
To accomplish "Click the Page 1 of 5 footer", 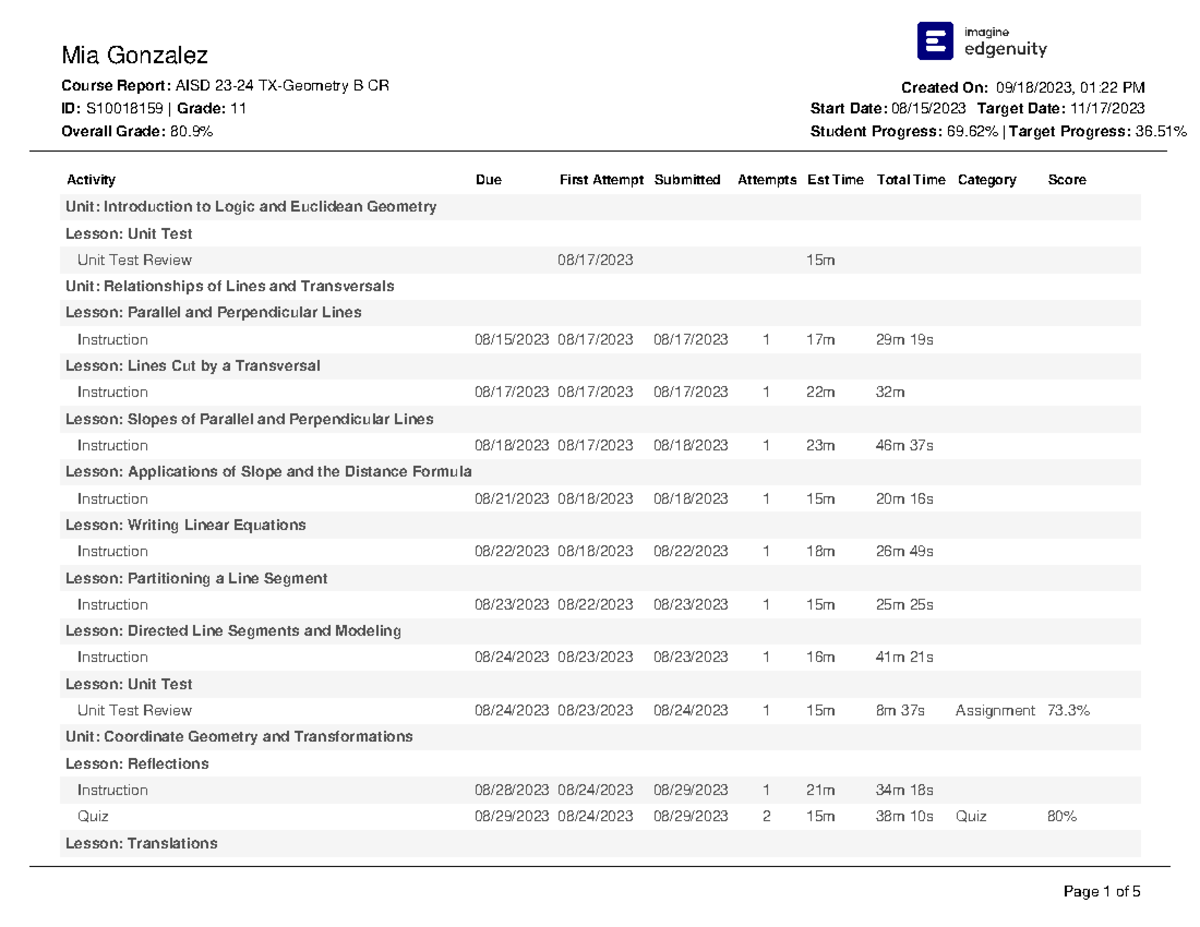I will tap(1101, 891).
